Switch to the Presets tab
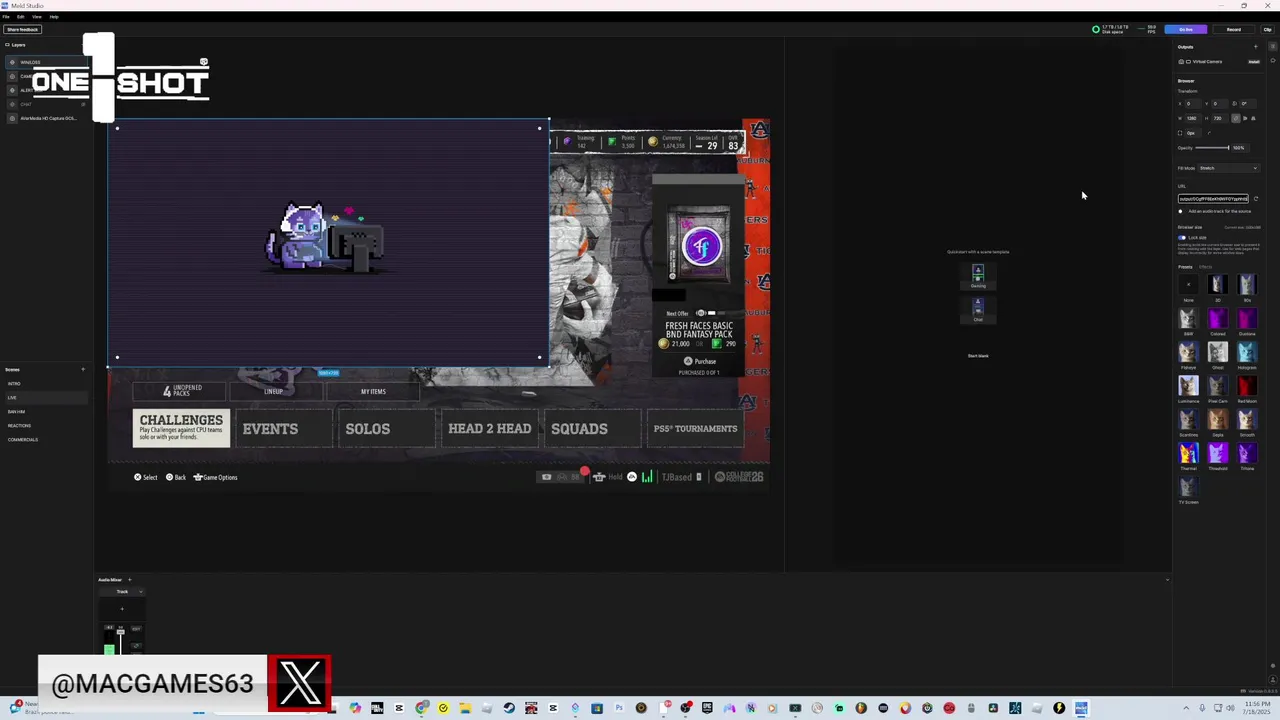This screenshot has height=720, width=1280. pos(1185,267)
